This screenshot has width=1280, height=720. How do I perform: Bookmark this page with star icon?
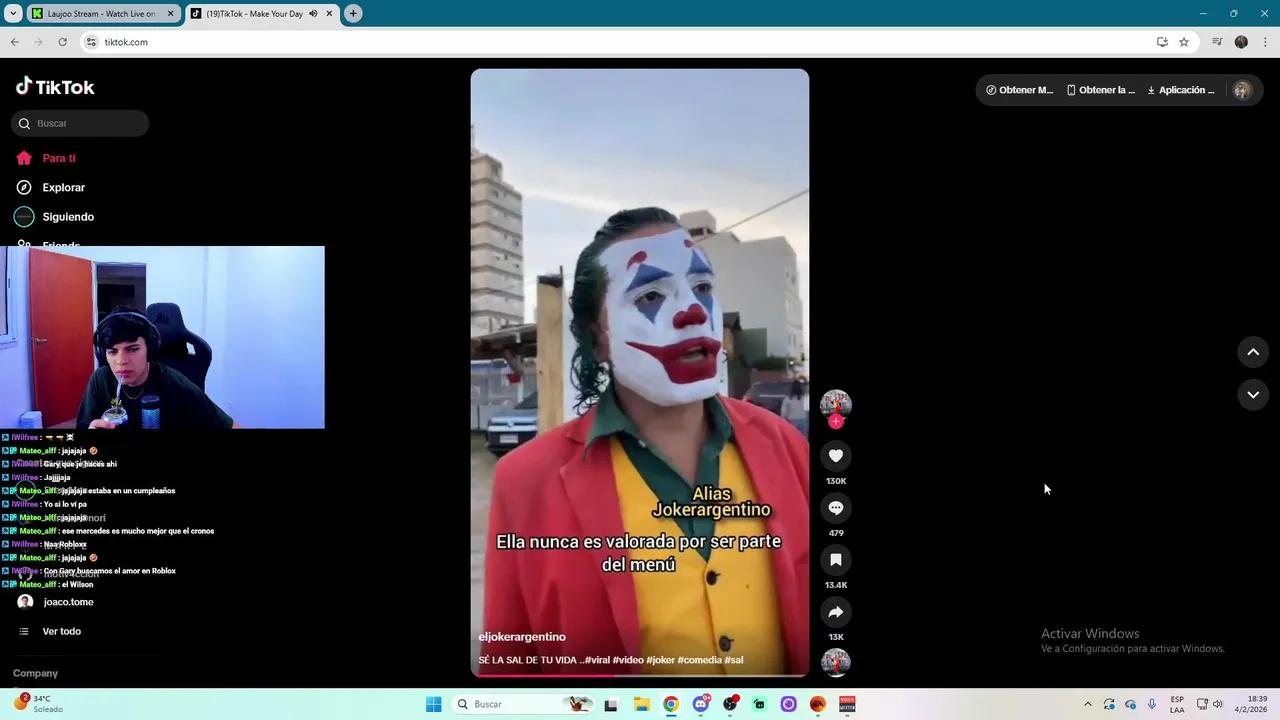1184,42
